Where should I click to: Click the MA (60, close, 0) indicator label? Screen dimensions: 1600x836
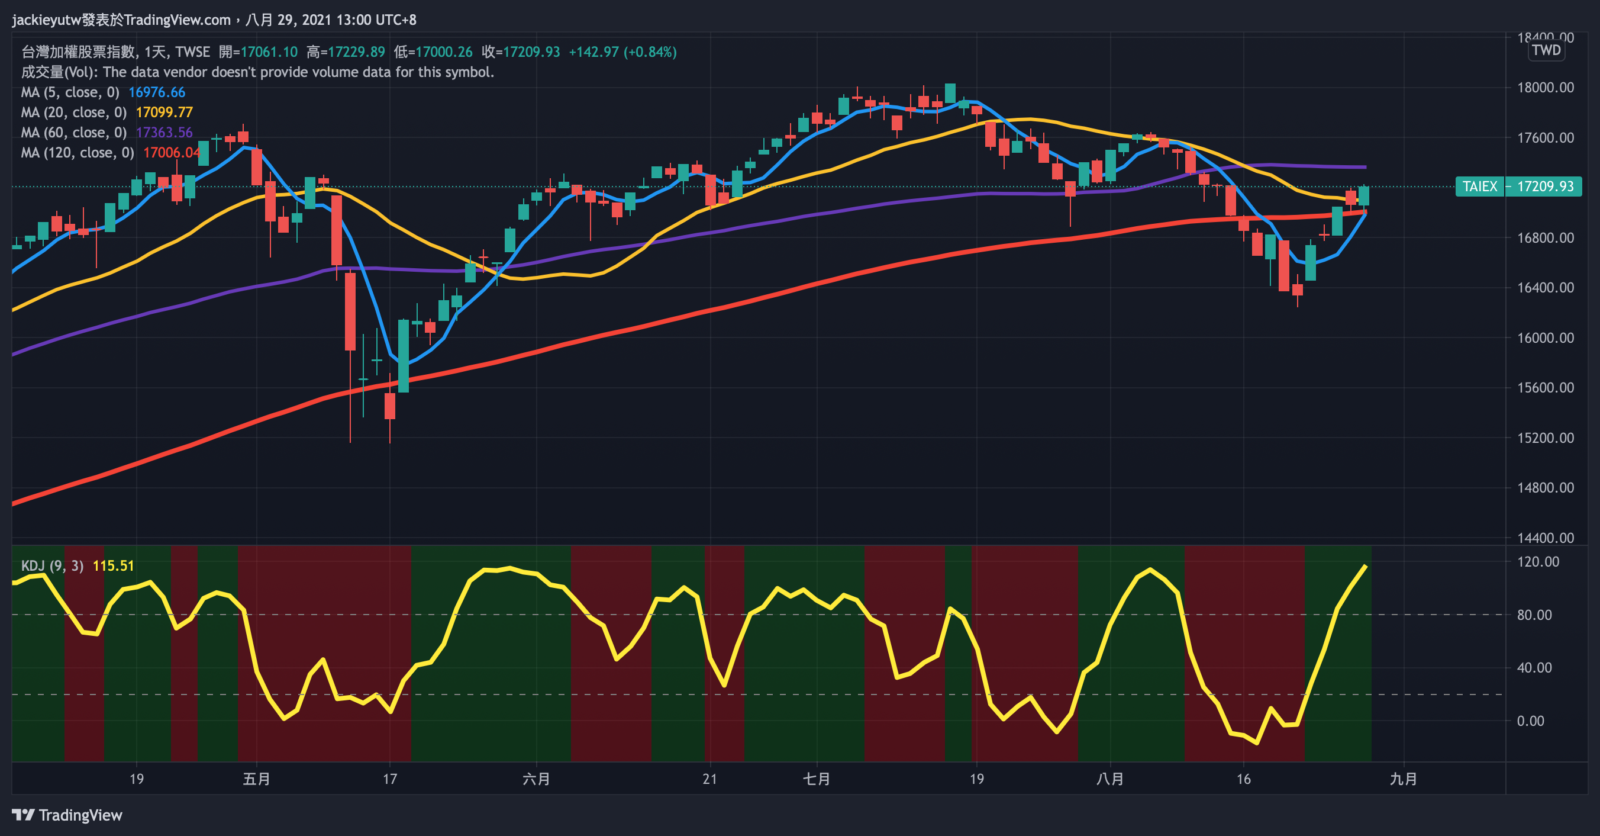point(74,132)
